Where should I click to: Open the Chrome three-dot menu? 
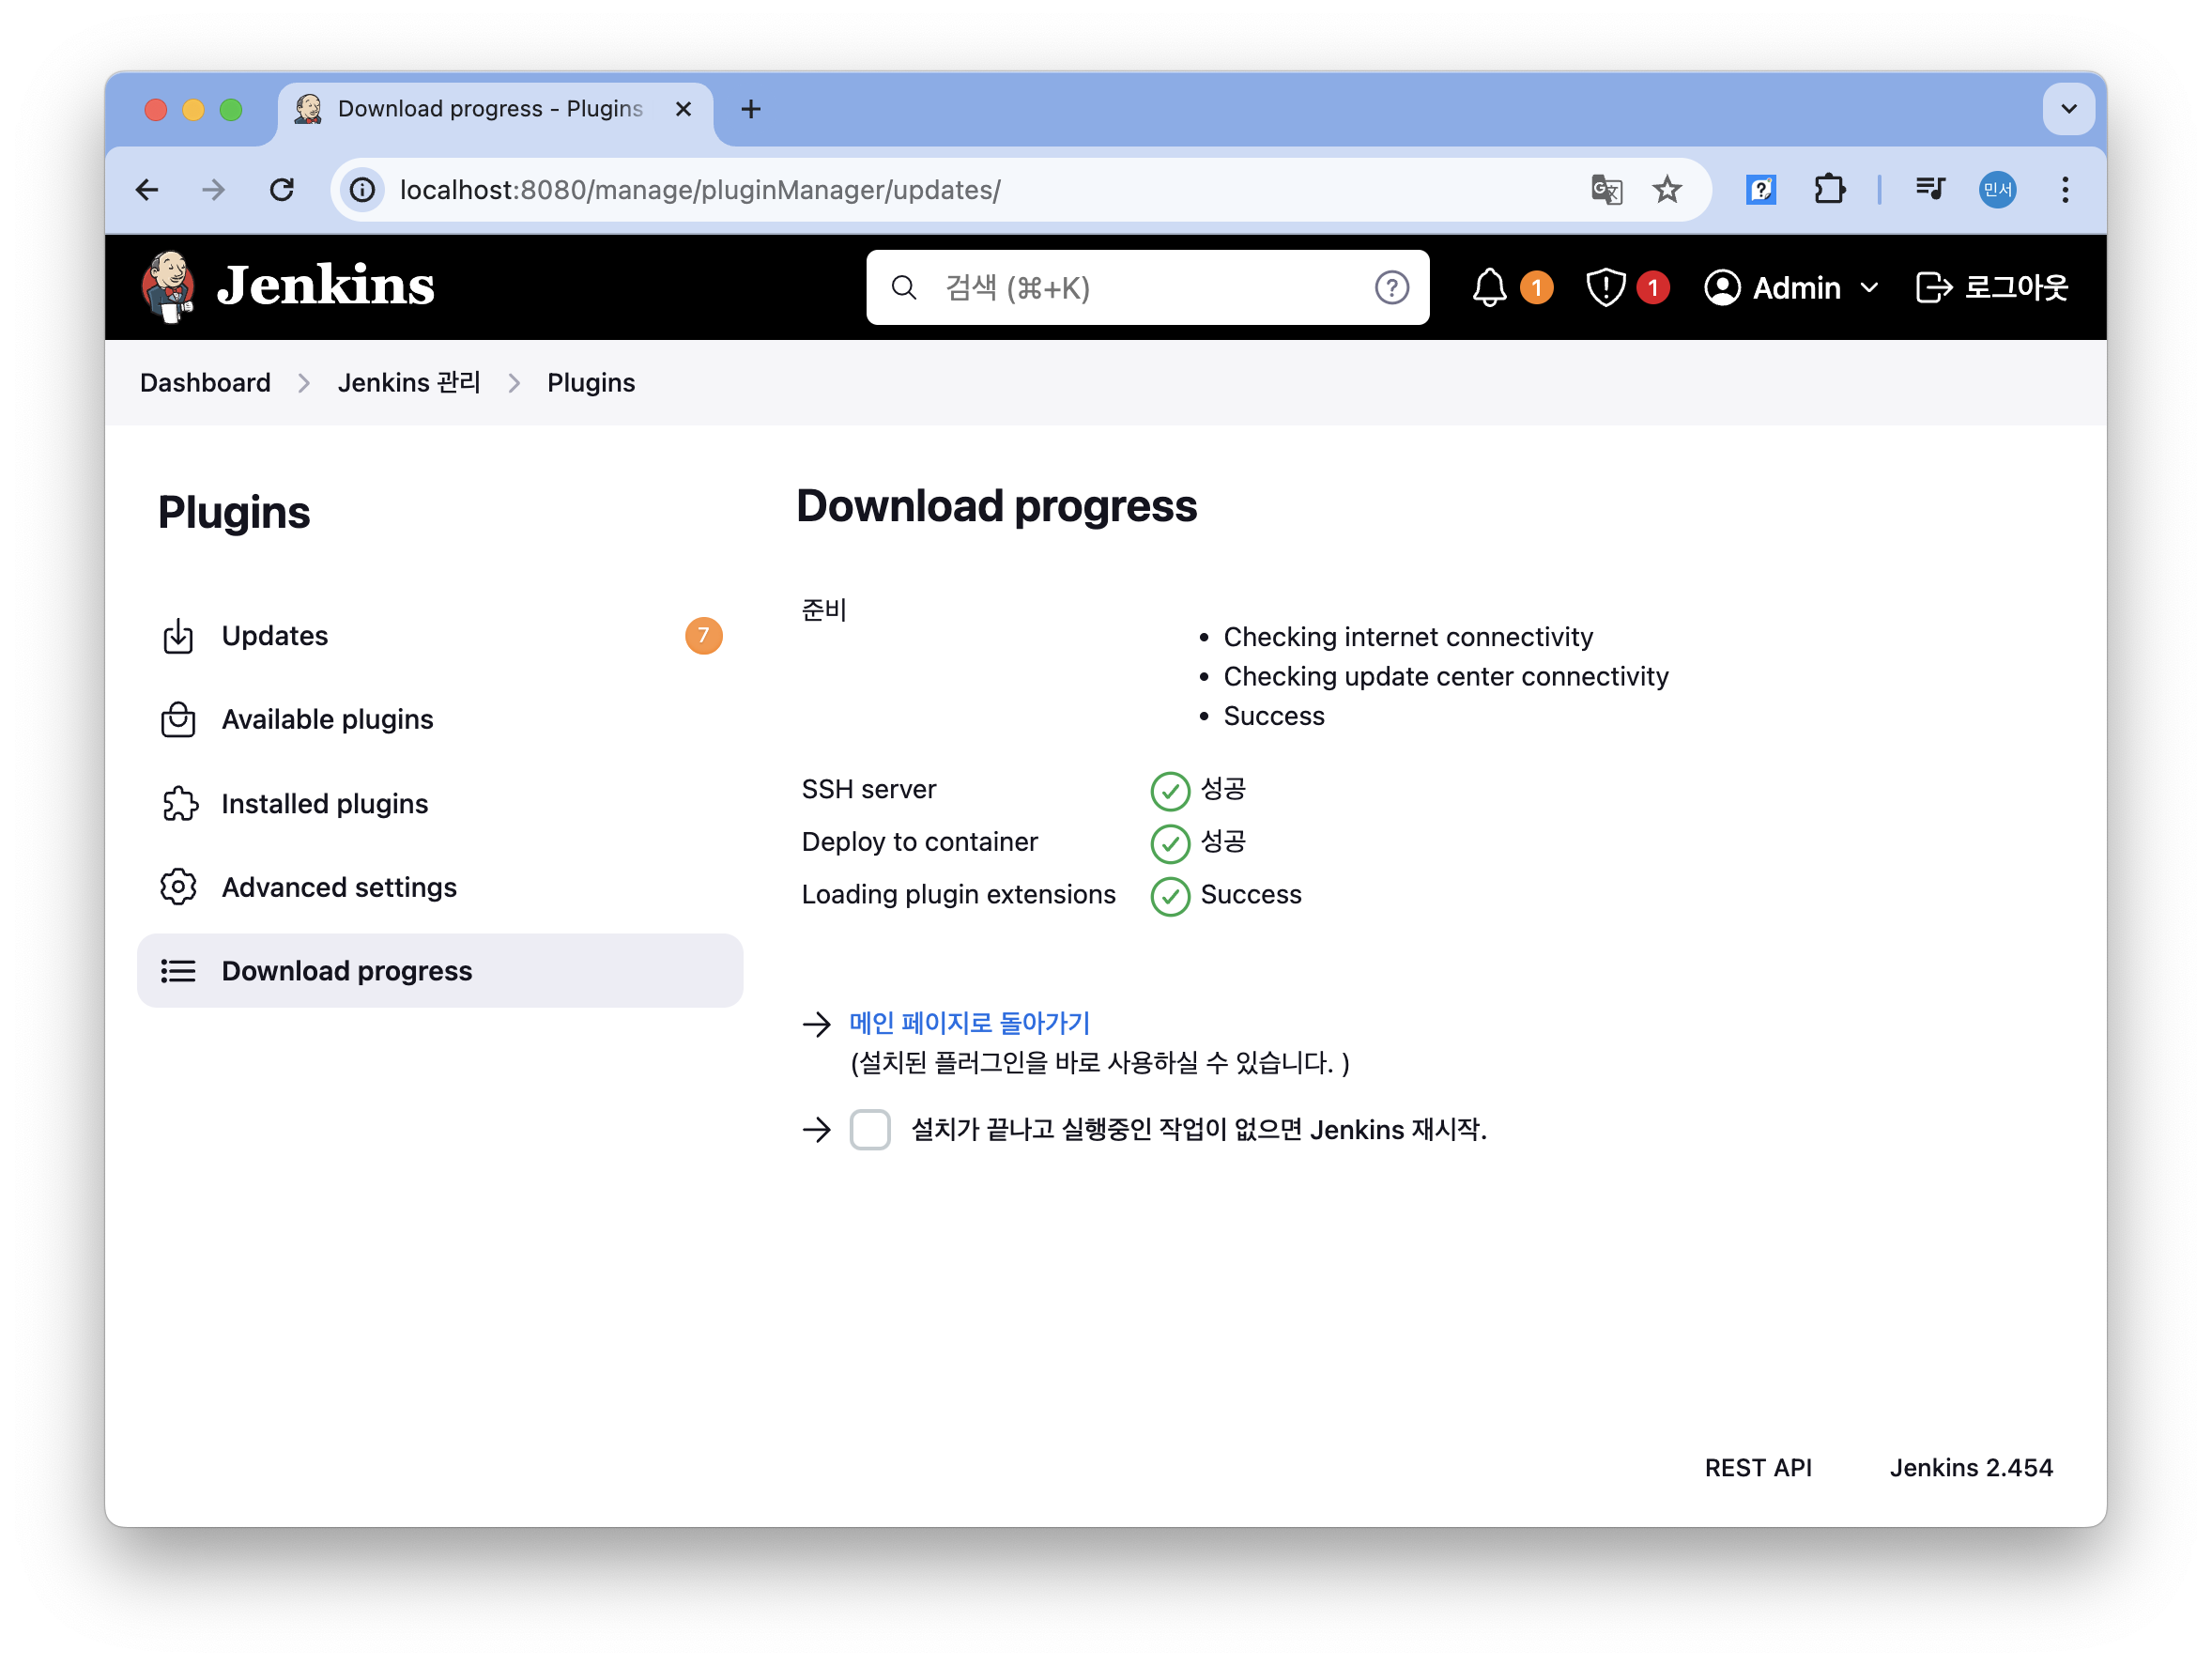click(x=2065, y=190)
